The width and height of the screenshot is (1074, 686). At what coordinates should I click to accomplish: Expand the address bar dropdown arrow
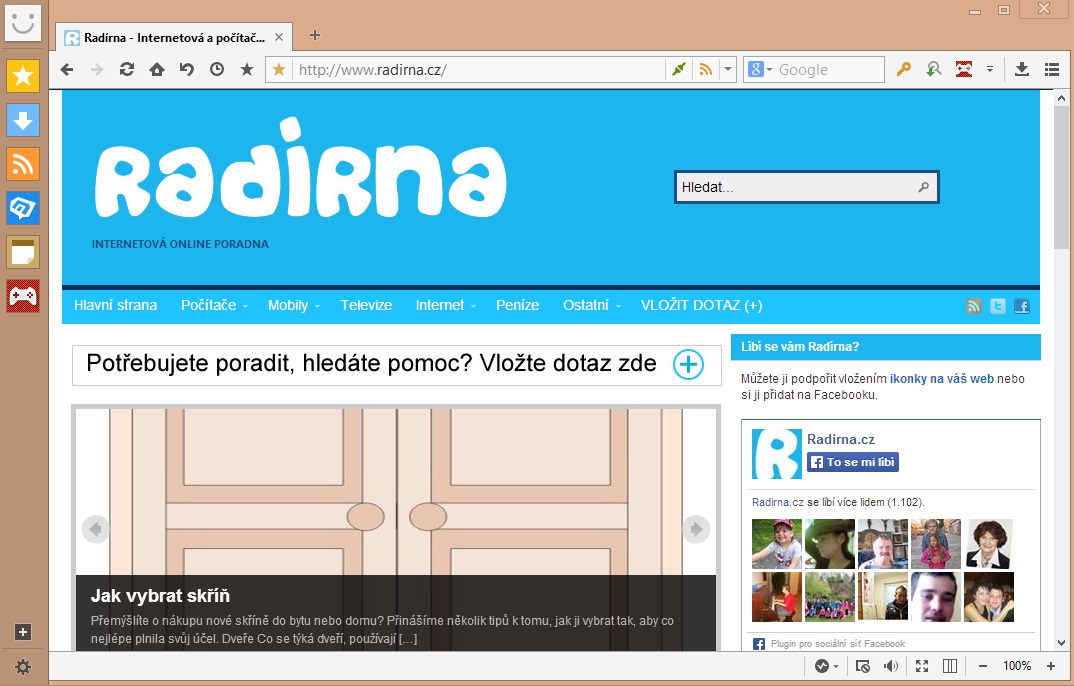(728, 69)
